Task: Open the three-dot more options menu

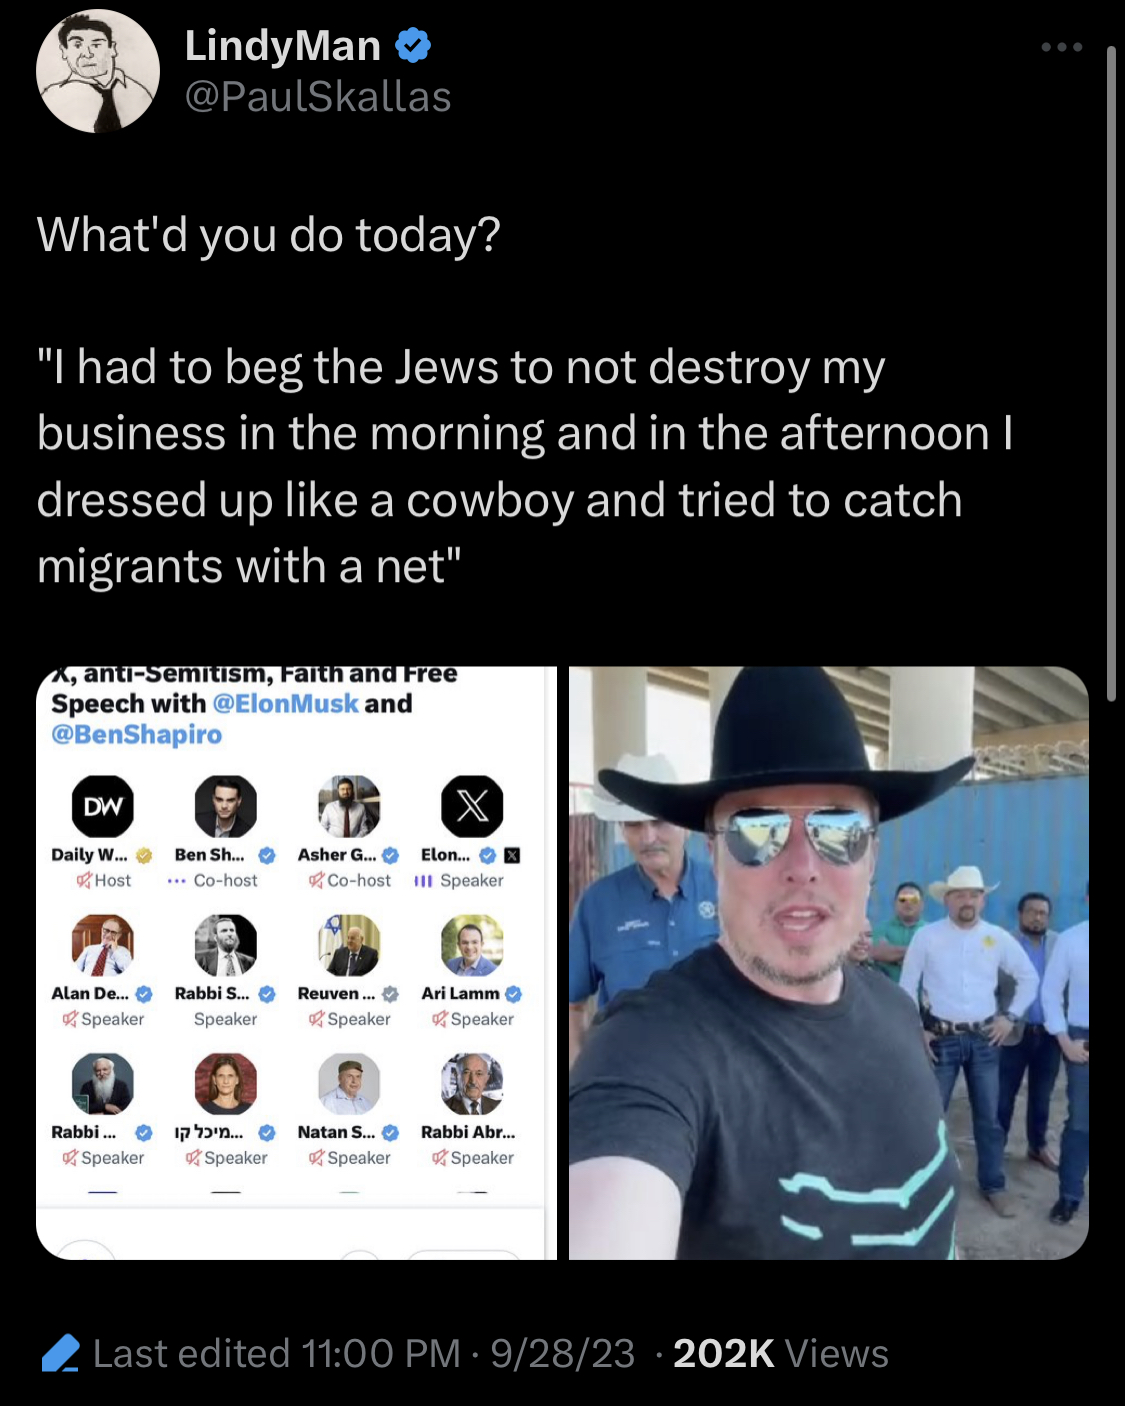Action: 1061,47
